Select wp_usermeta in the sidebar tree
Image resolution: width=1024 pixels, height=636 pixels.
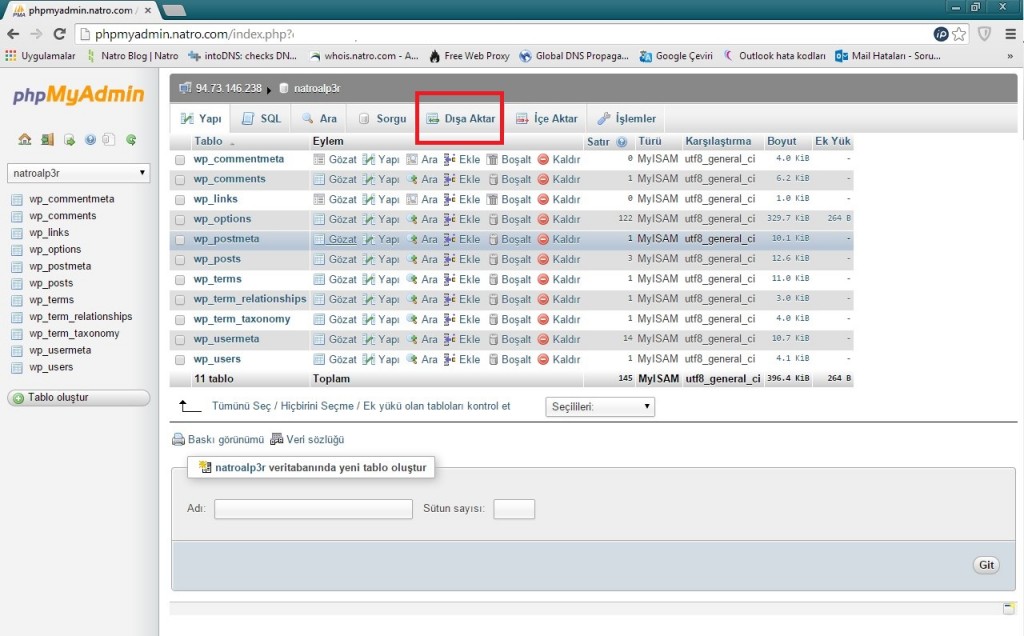click(60, 350)
